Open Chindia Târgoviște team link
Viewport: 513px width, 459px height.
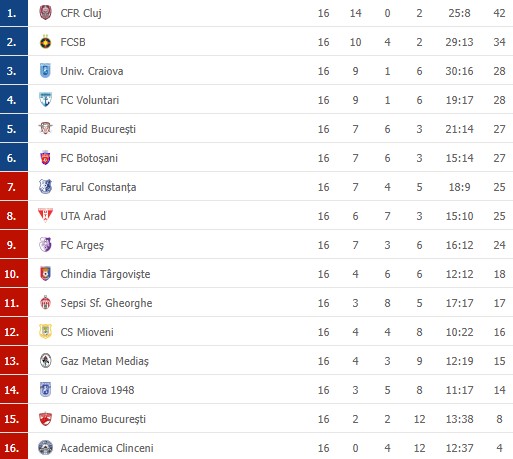pos(105,274)
